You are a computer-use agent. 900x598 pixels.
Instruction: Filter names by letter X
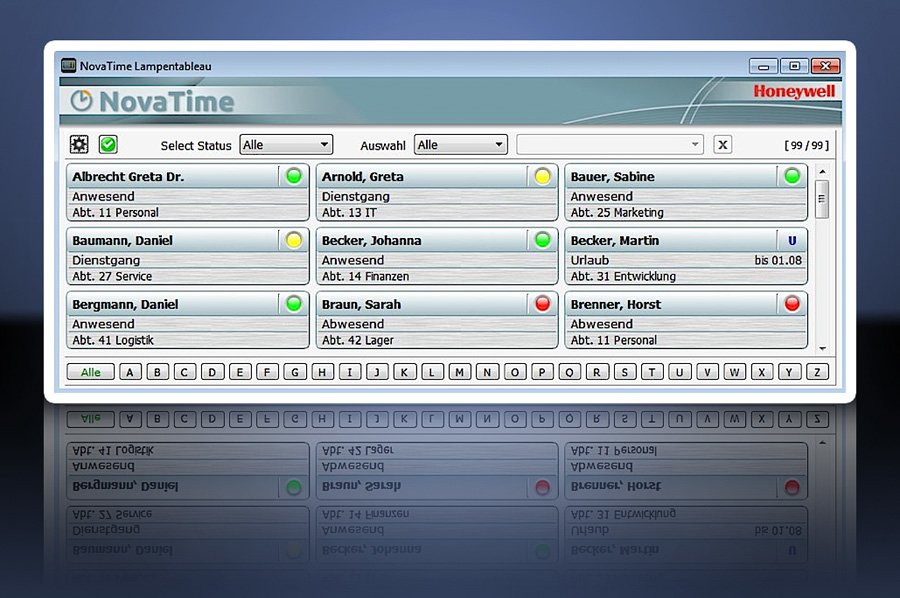click(x=762, y=372)
